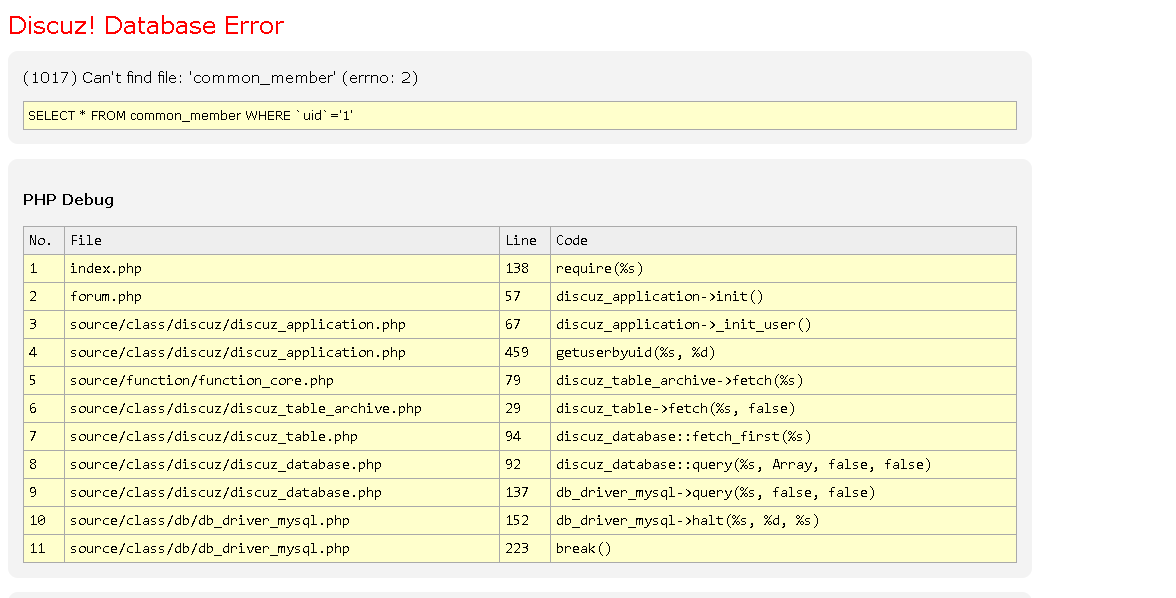
Task: Select 'discuz_database::query(%s, Array, false, false)' cell
Action: point(784,464)
